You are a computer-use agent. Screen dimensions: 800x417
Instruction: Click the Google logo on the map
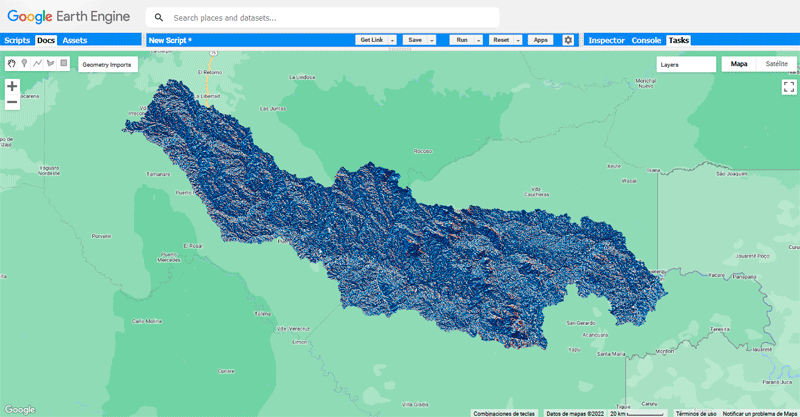point(20,409)
